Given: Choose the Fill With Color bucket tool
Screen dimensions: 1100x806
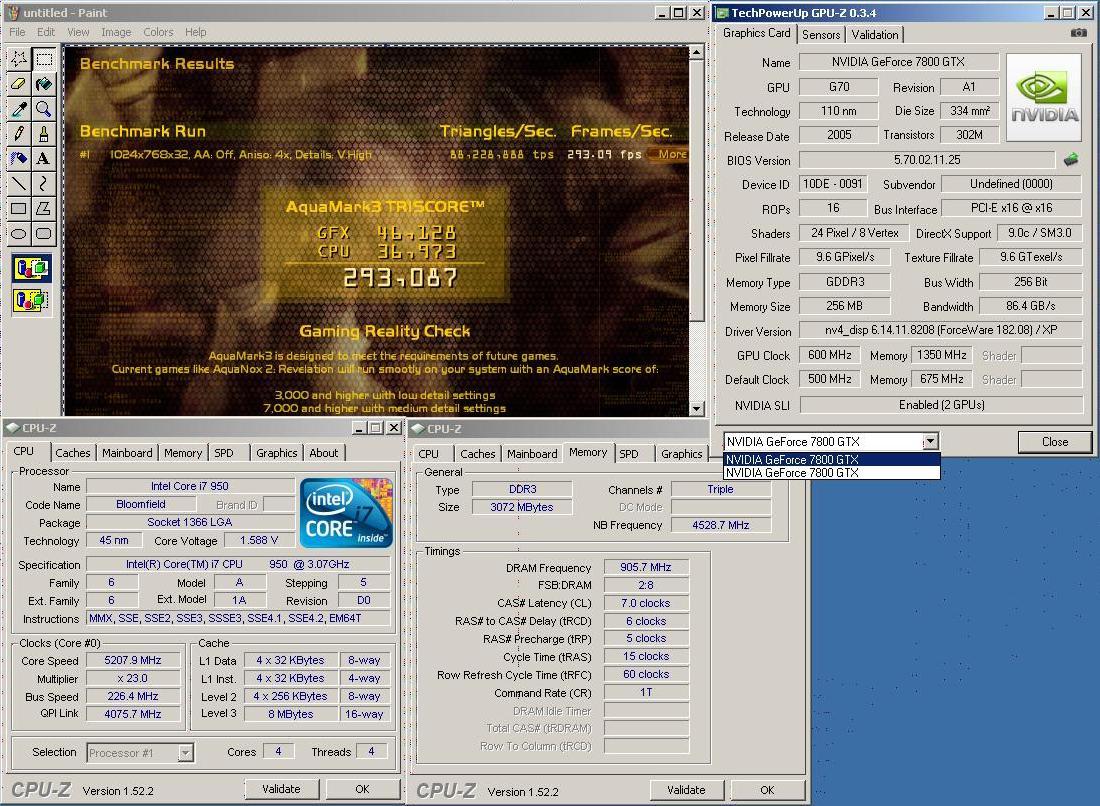Looking at the screenshot, I should [43, 84].
